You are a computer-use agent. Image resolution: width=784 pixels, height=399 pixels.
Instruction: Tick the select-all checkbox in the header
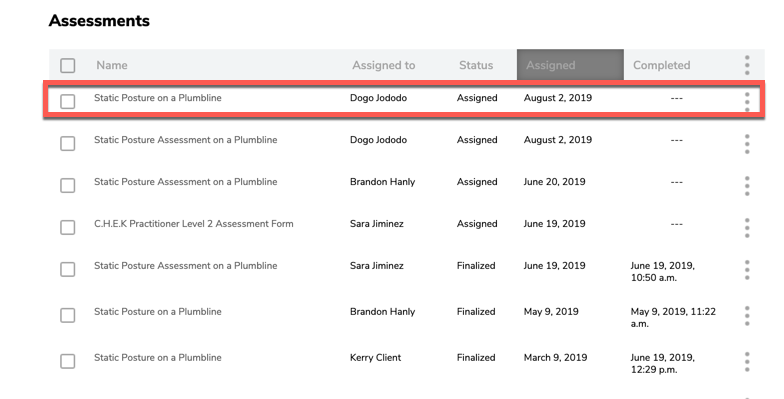(x=68, y=66)
